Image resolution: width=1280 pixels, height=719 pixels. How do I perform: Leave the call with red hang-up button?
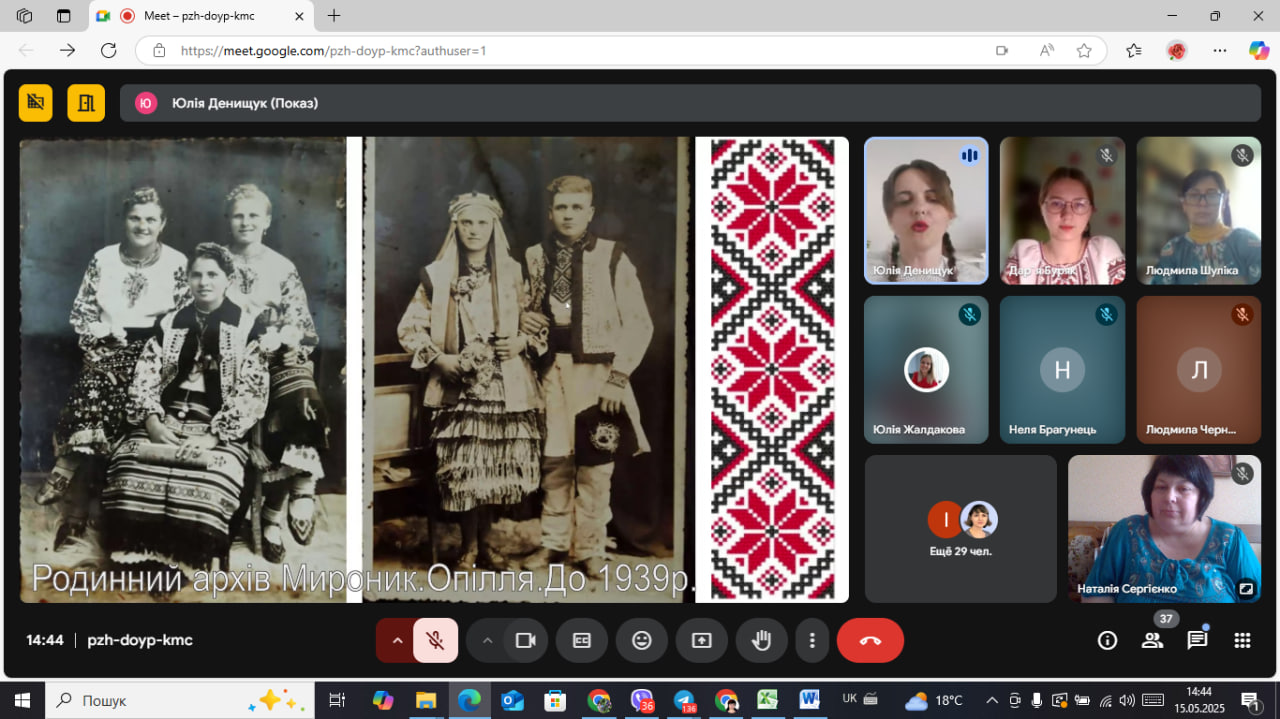(870, 641)
